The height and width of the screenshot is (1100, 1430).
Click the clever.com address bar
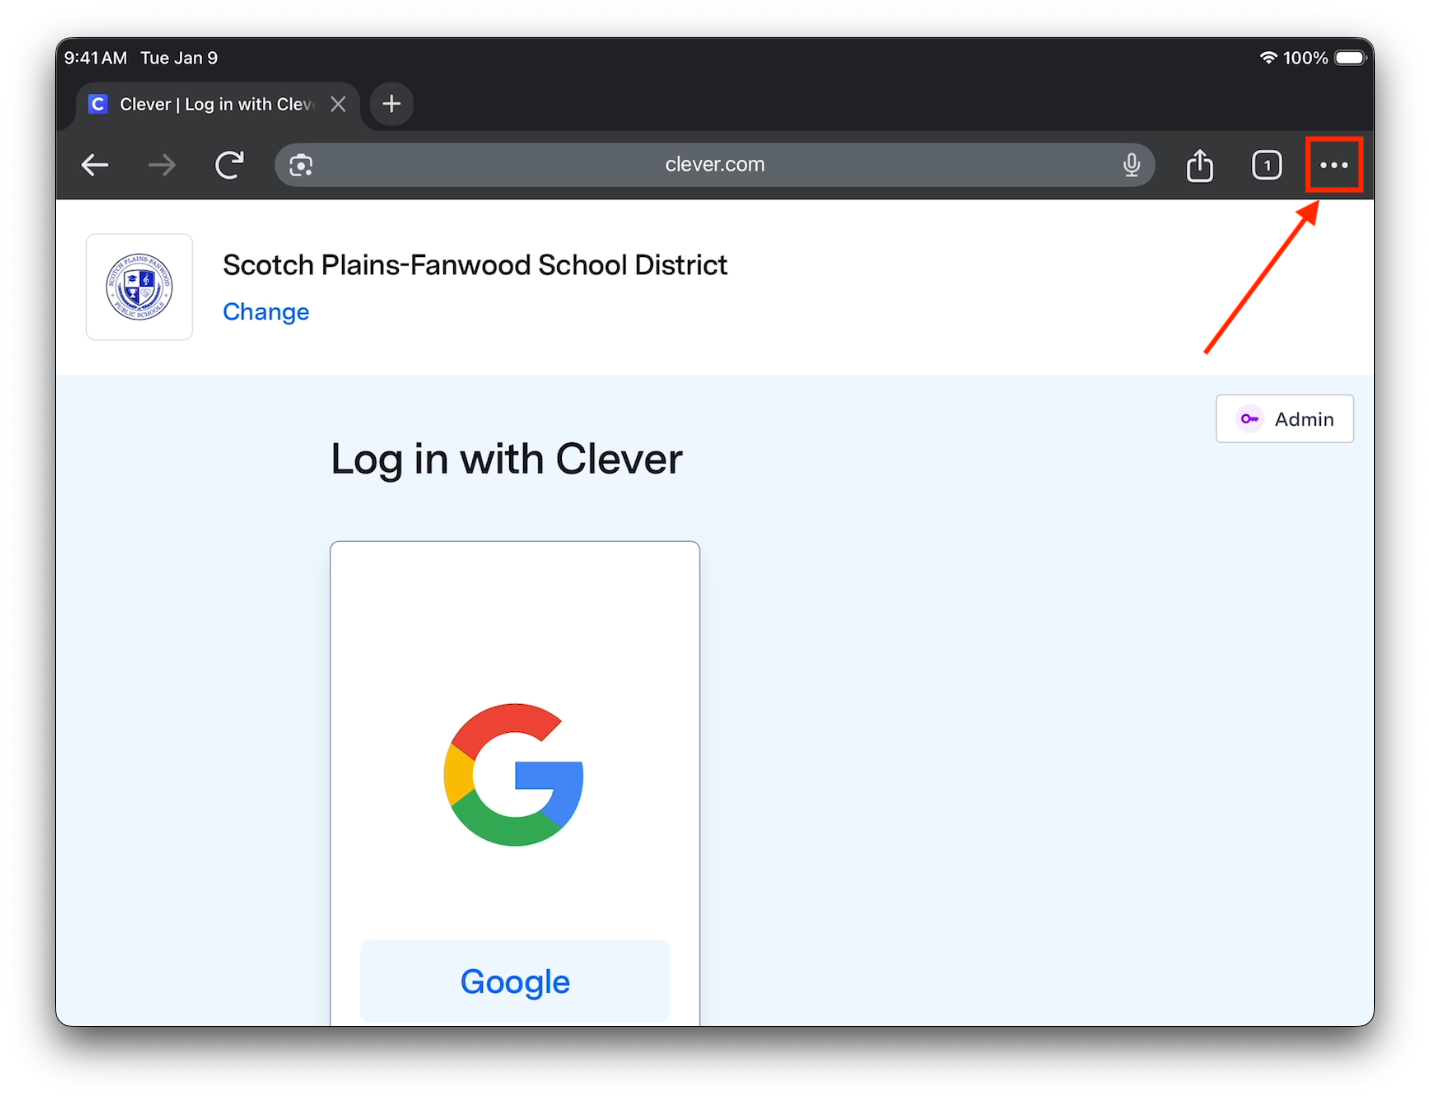click(715, 165)
